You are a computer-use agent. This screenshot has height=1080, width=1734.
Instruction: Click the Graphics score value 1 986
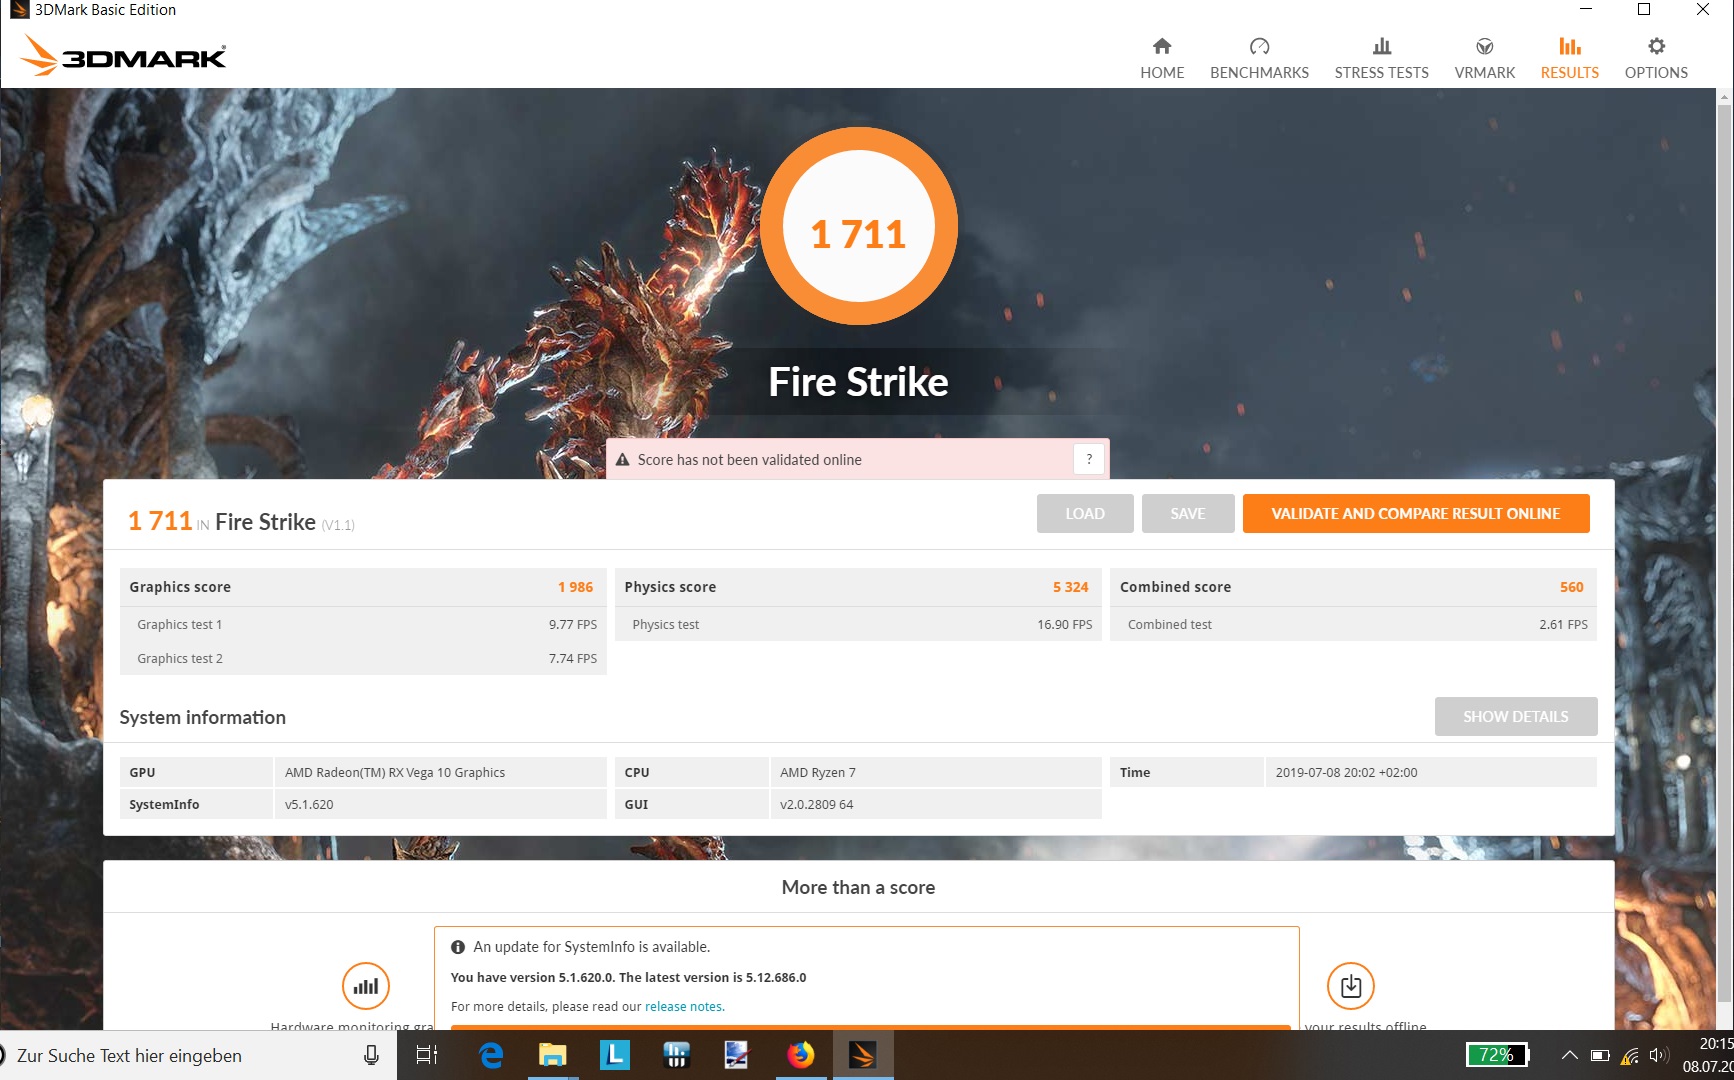coord(575,587)
